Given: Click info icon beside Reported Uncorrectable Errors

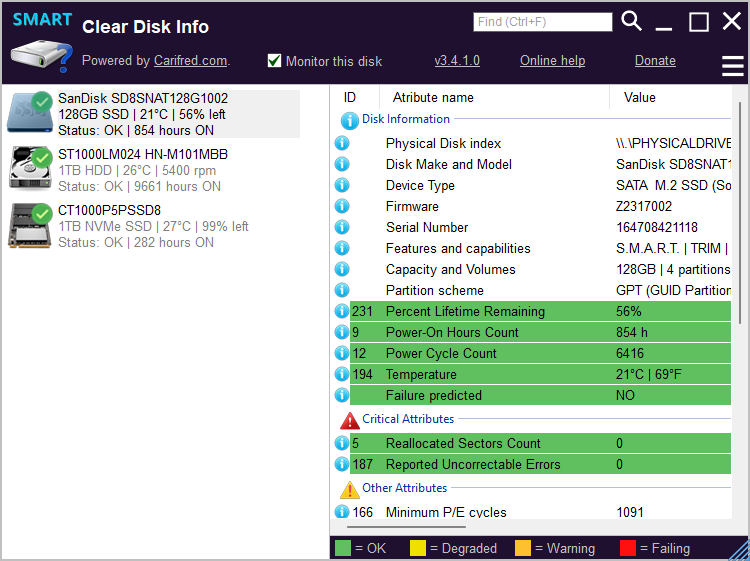Looking at the screenshot, I should click(342, 464).
